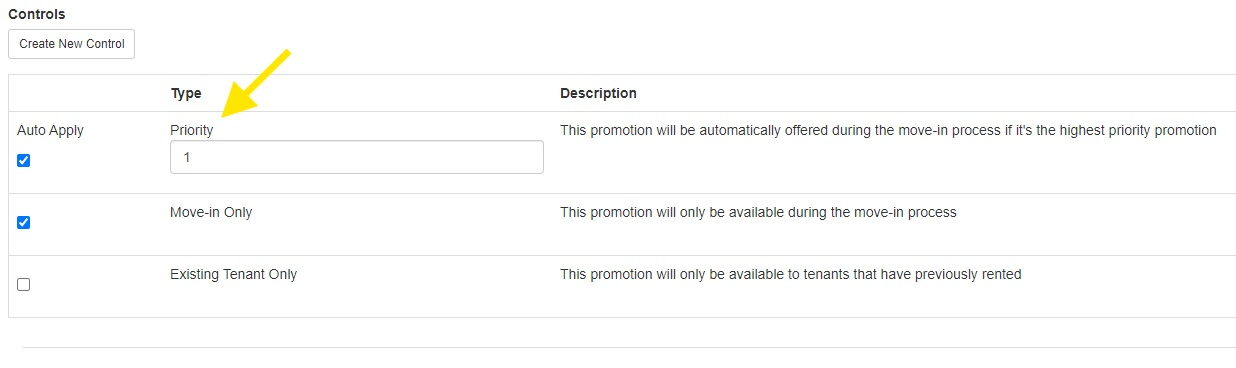The width and height of the screenshot is (1236, 368).
Task: Enable the Existing Tenant Only checkbox
Action: click(x=24, y=284)
